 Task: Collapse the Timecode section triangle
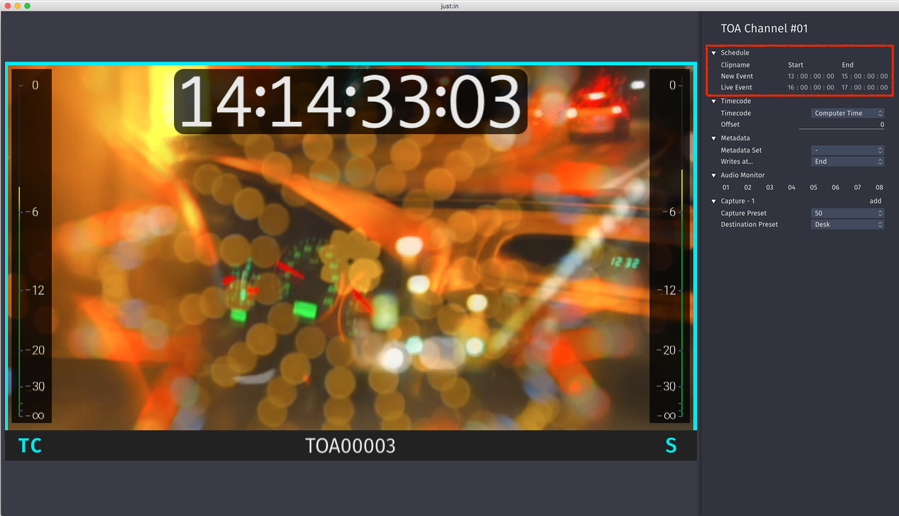tap(714, 101)
